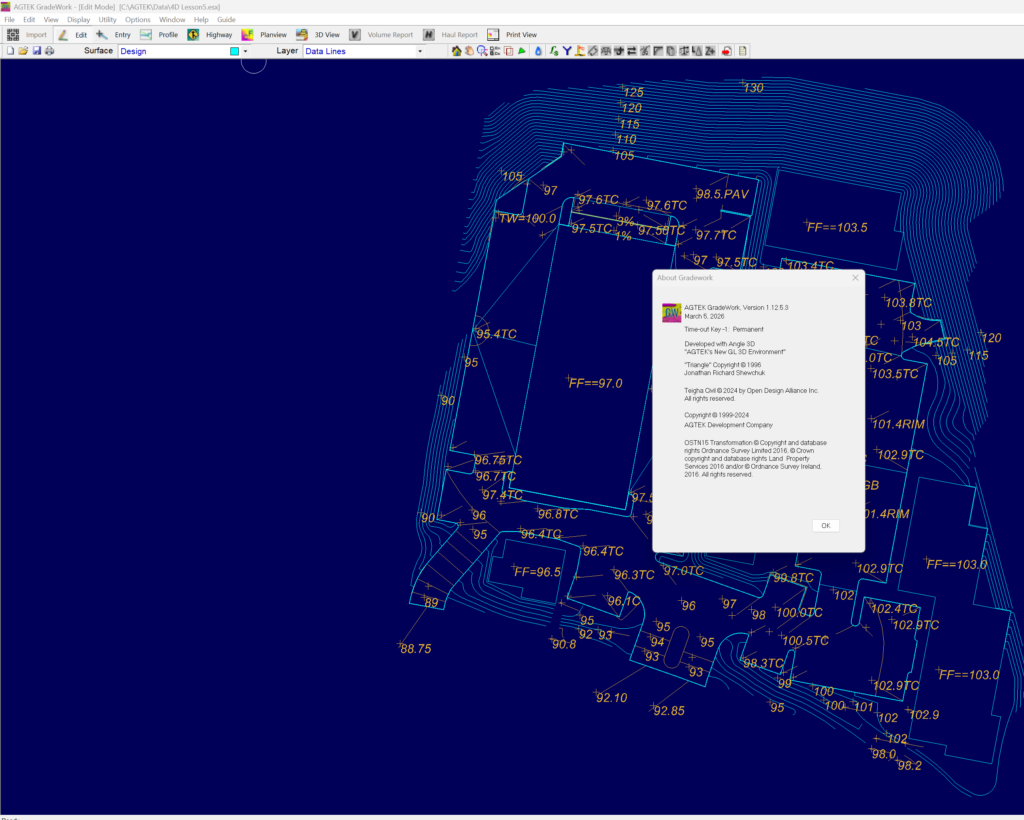Open the Window menu

click(x=172, y=20)
